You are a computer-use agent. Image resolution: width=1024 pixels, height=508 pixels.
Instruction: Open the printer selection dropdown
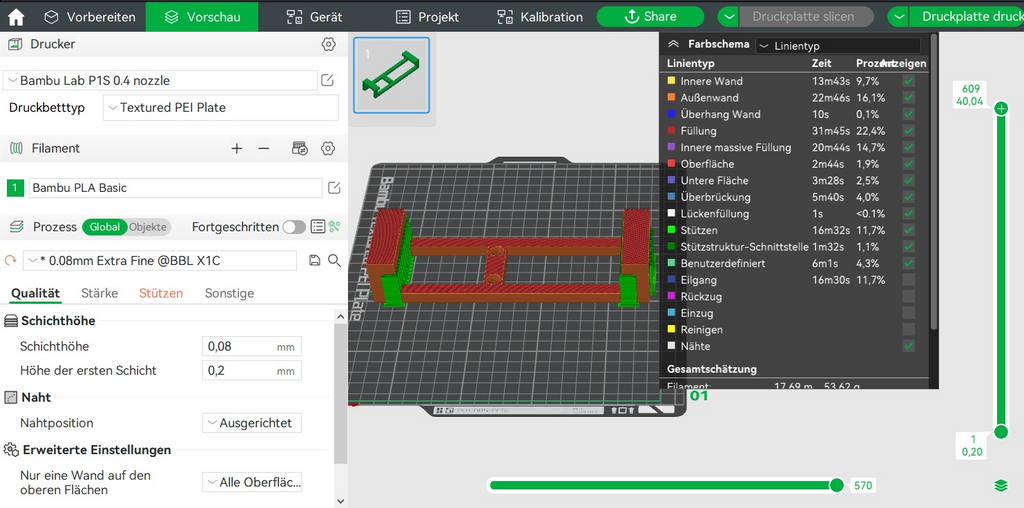tap(160, 80)
